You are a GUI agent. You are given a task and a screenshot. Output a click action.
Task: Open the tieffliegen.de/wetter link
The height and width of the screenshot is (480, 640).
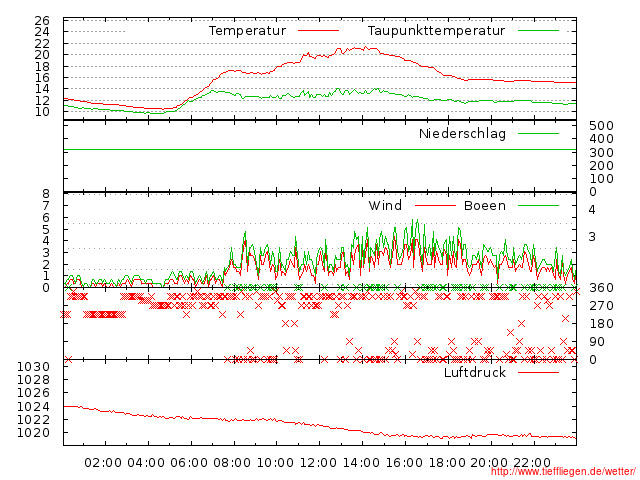(x=563, y=472)
